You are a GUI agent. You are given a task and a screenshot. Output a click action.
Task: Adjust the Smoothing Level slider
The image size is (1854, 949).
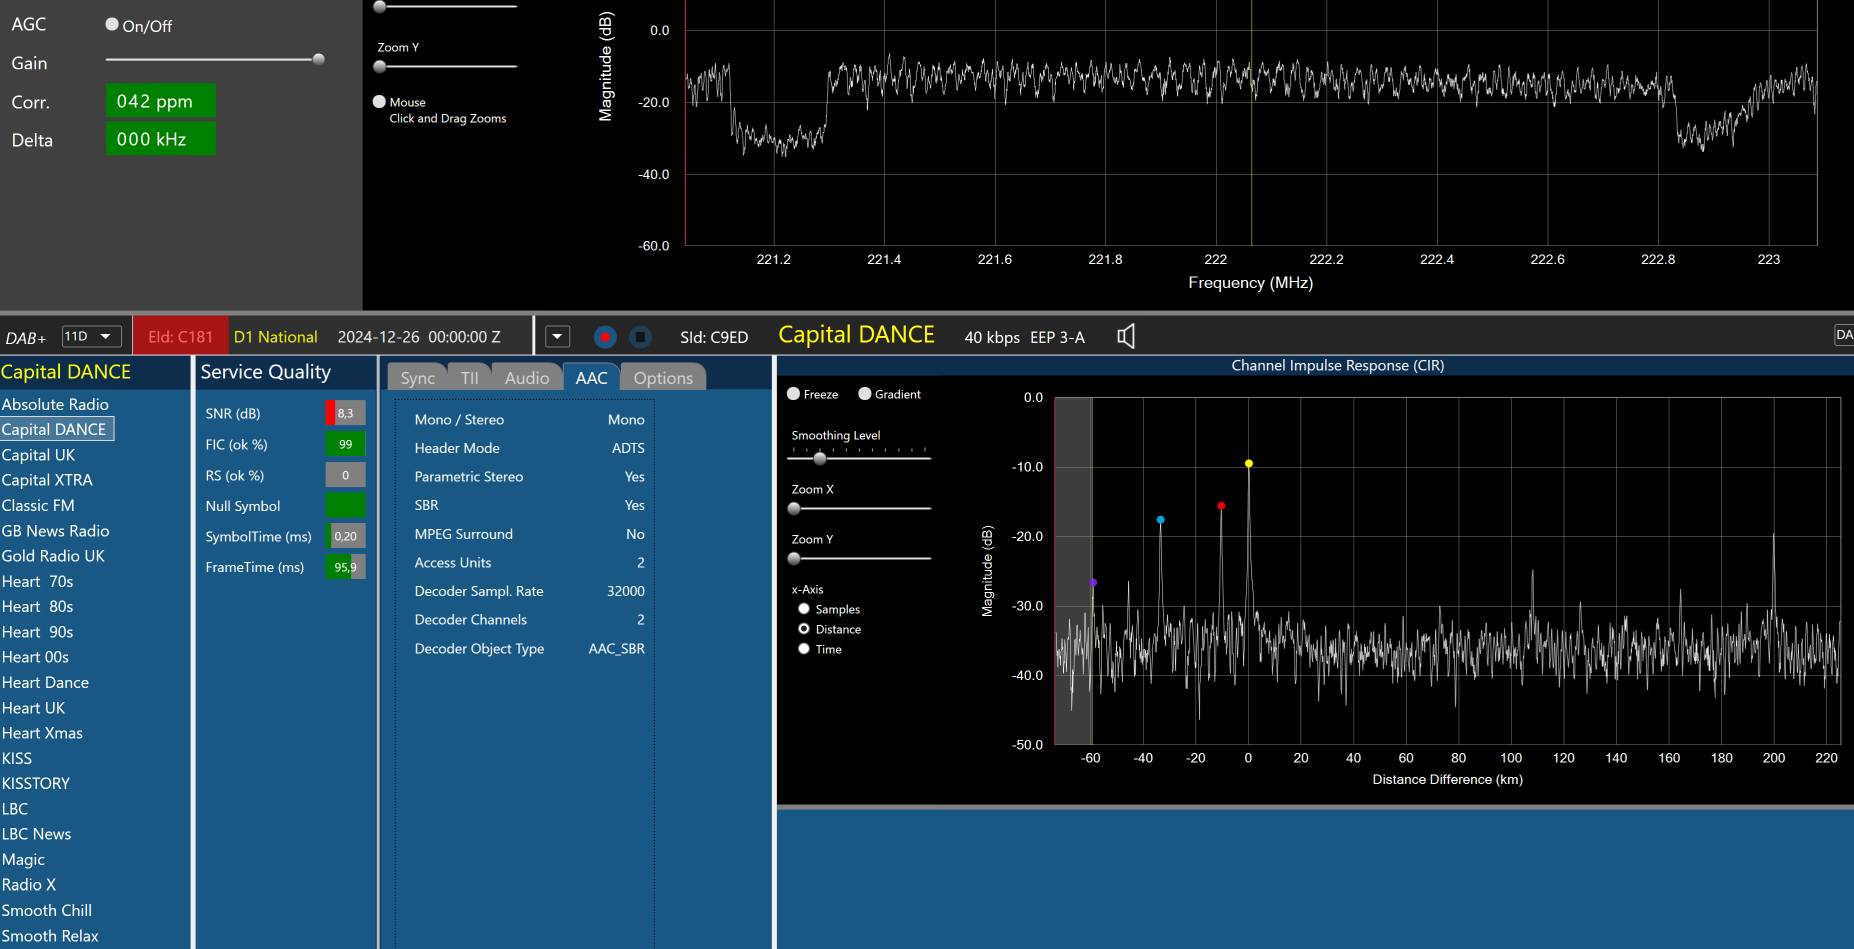click(820, 459)
